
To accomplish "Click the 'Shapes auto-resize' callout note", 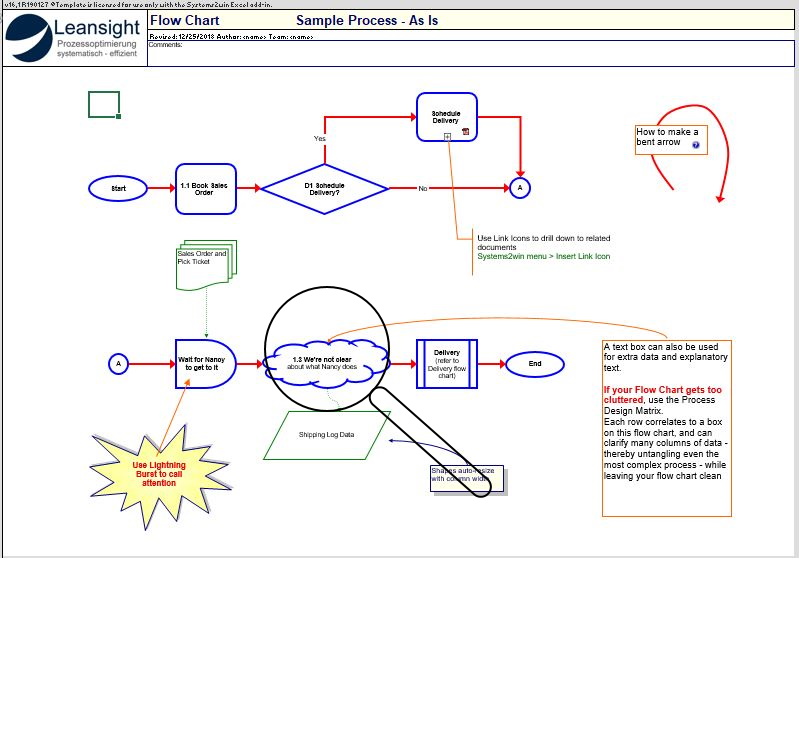I will 467,477.
